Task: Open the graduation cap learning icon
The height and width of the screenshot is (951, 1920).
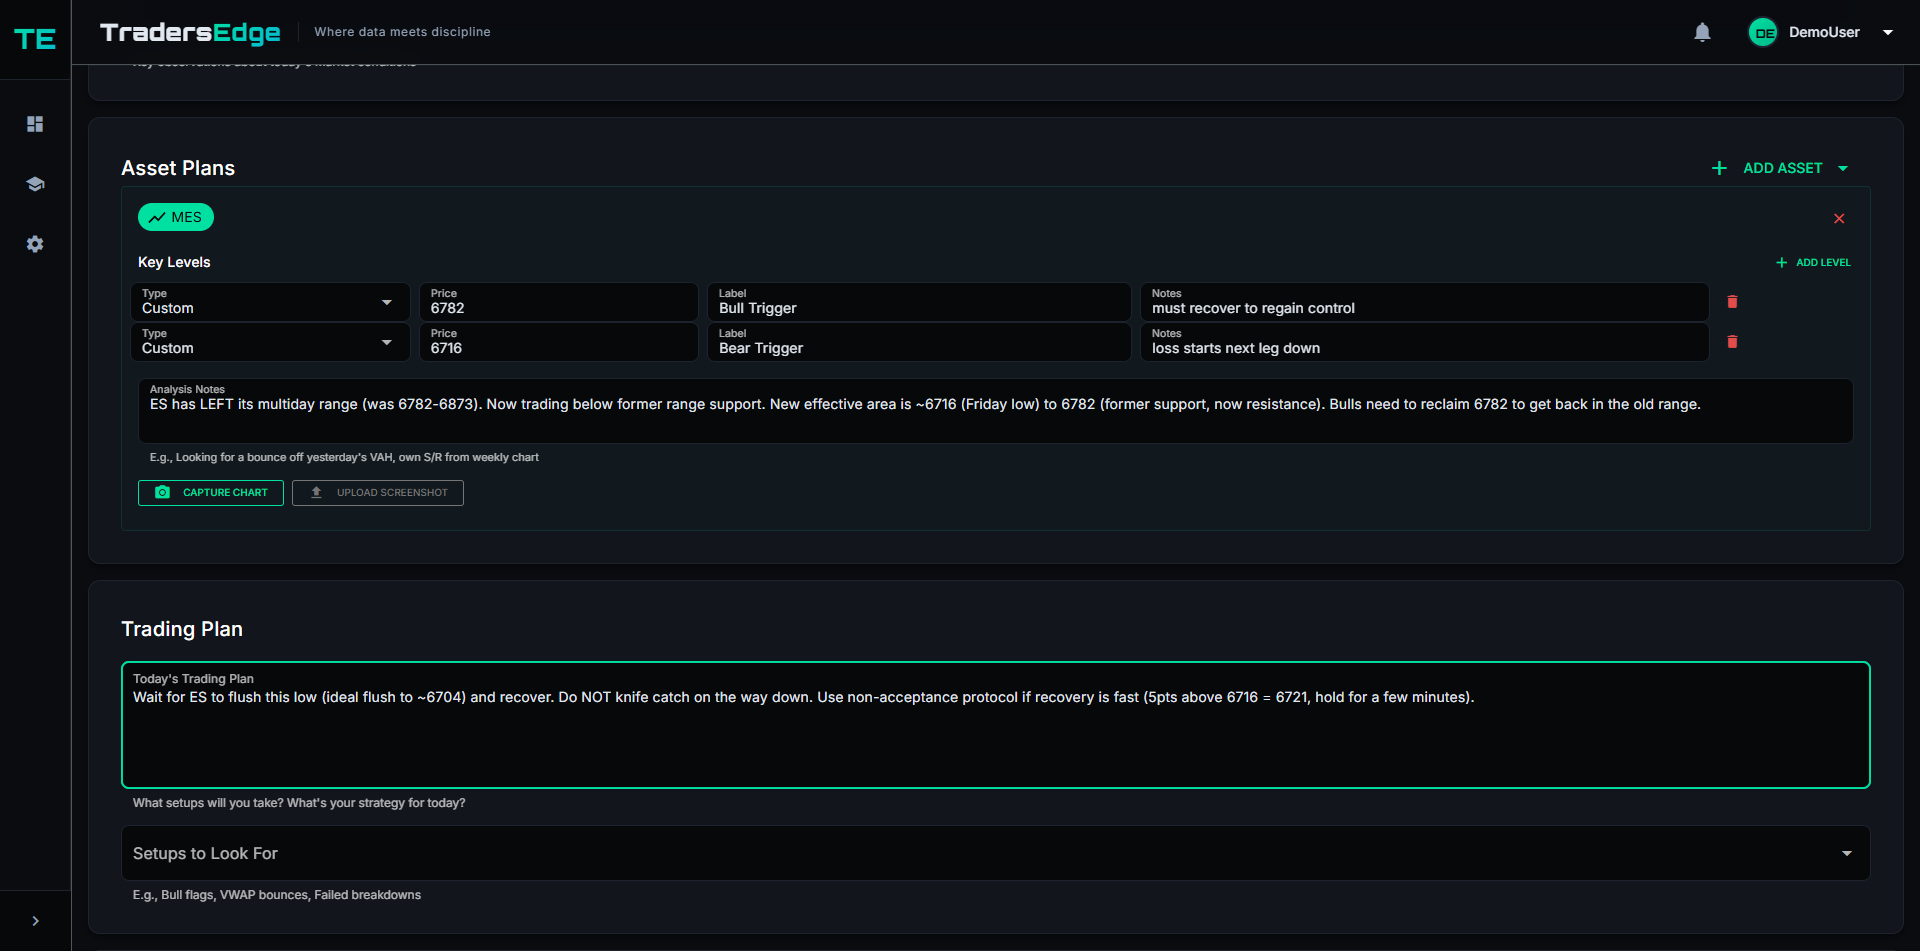Action: coord(35,184)
